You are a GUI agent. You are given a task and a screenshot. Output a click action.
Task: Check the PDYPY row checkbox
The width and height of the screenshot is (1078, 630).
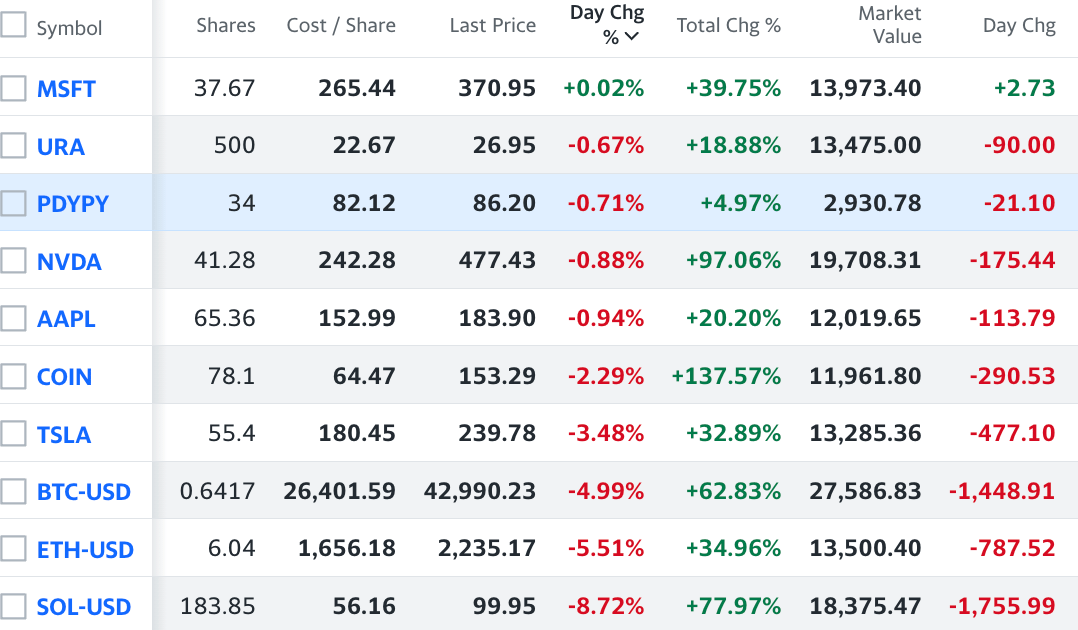tap(12, 203)
